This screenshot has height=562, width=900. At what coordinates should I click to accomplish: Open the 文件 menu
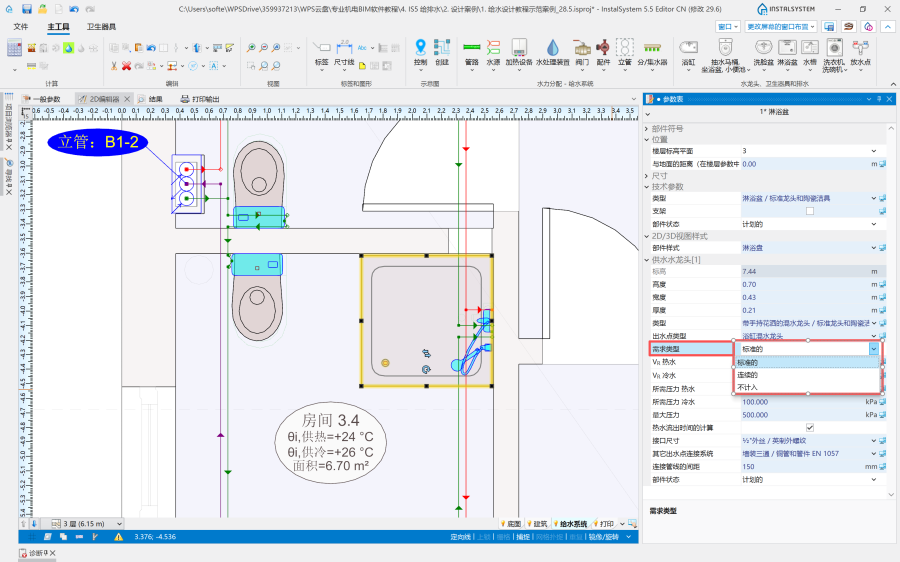tap(21, 26)
